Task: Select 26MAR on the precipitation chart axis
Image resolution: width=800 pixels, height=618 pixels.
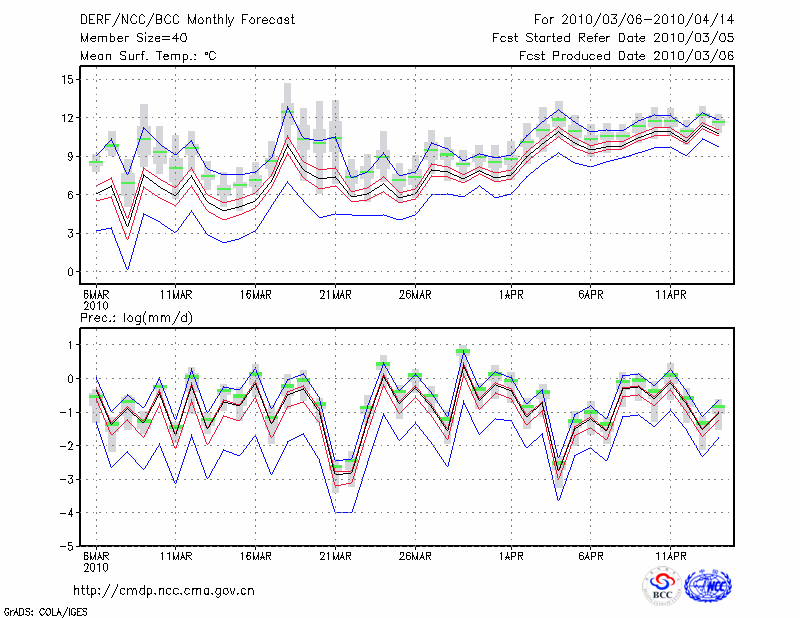Action: pyautogui.click(x=414, y=555)
